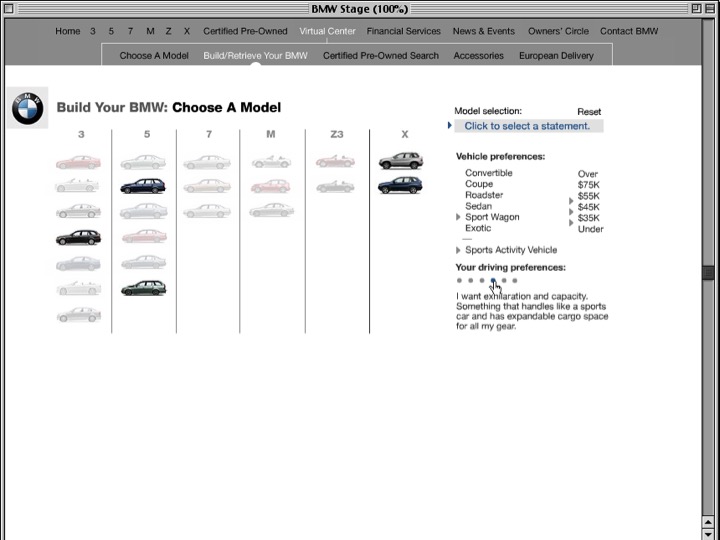Image resolution: width=720 pixels, height=540 pixels.
Task: Select the dark blue X5 SUV
Action: click(x=400, y=186)
